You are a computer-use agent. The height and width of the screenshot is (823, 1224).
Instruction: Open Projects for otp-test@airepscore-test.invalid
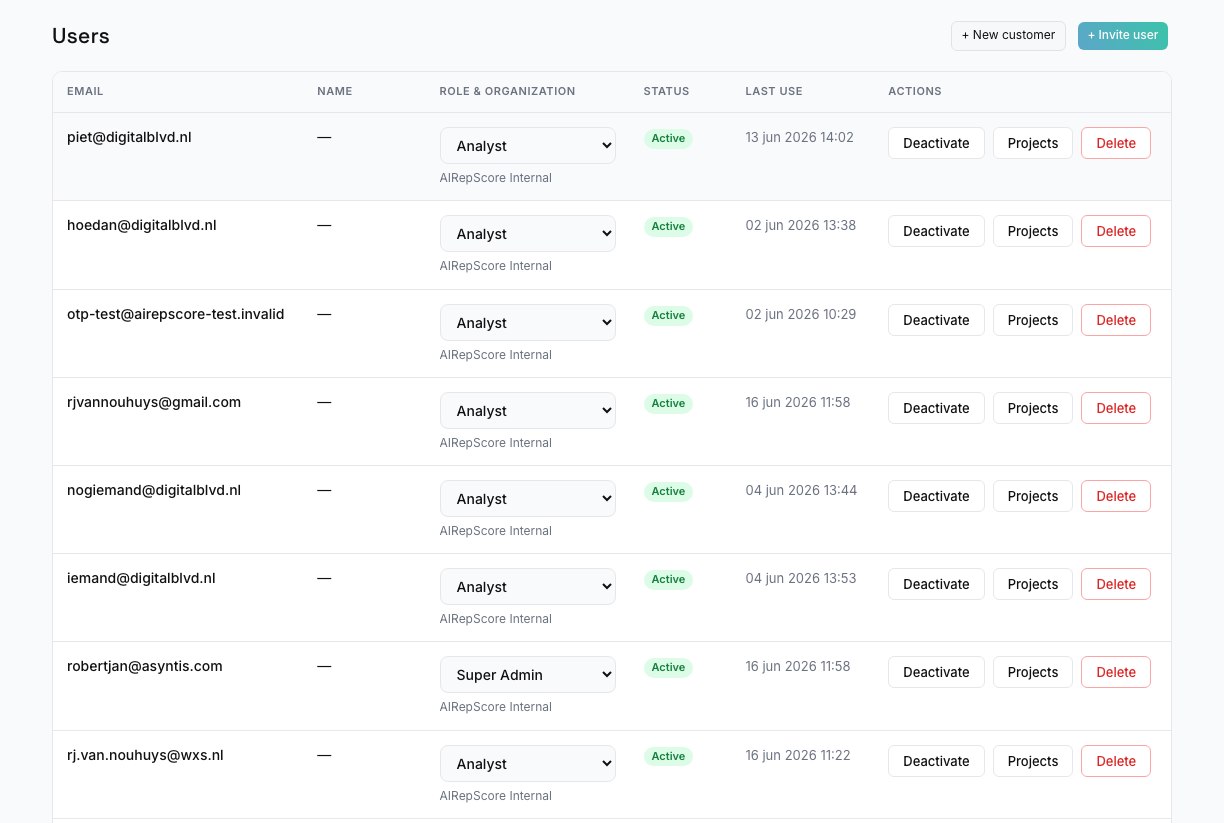coord(1033,320)
